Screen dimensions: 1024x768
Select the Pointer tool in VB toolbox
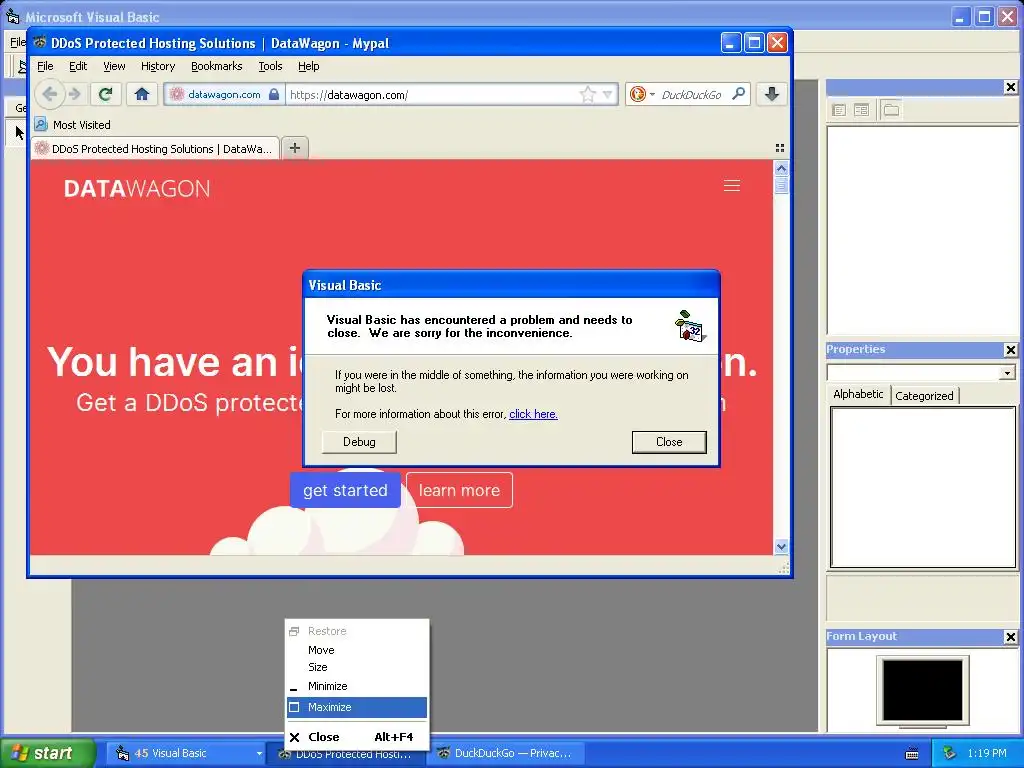point(18,133)
